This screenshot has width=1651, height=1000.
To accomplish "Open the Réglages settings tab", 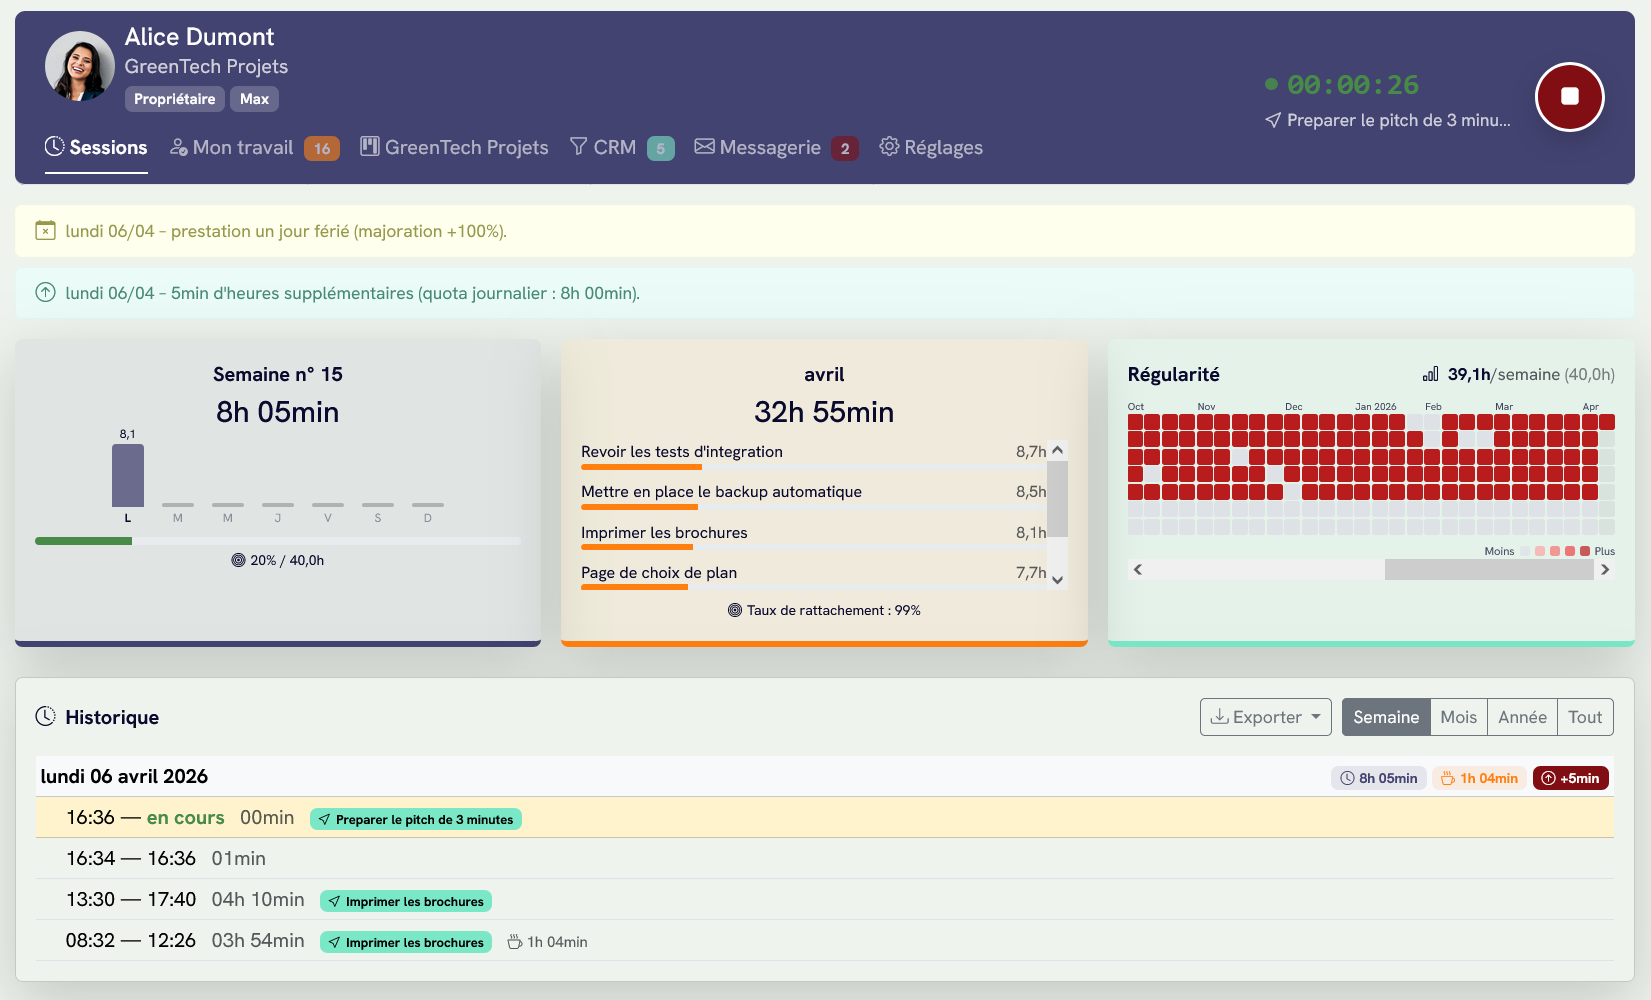I will (931, 148).
